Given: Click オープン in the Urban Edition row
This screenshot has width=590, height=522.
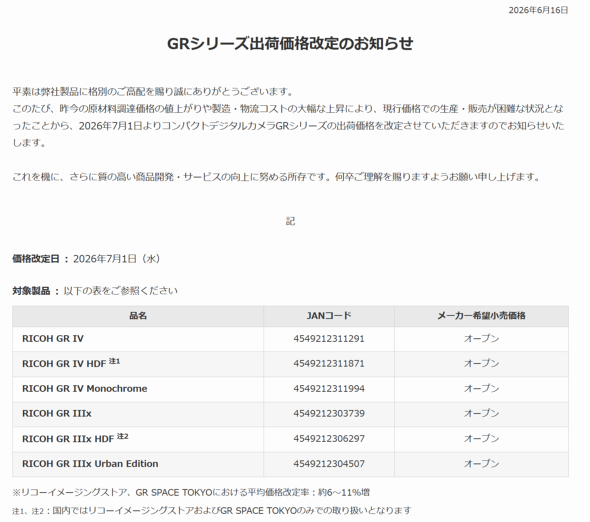Looking at the screenshot, I should 481,464.
